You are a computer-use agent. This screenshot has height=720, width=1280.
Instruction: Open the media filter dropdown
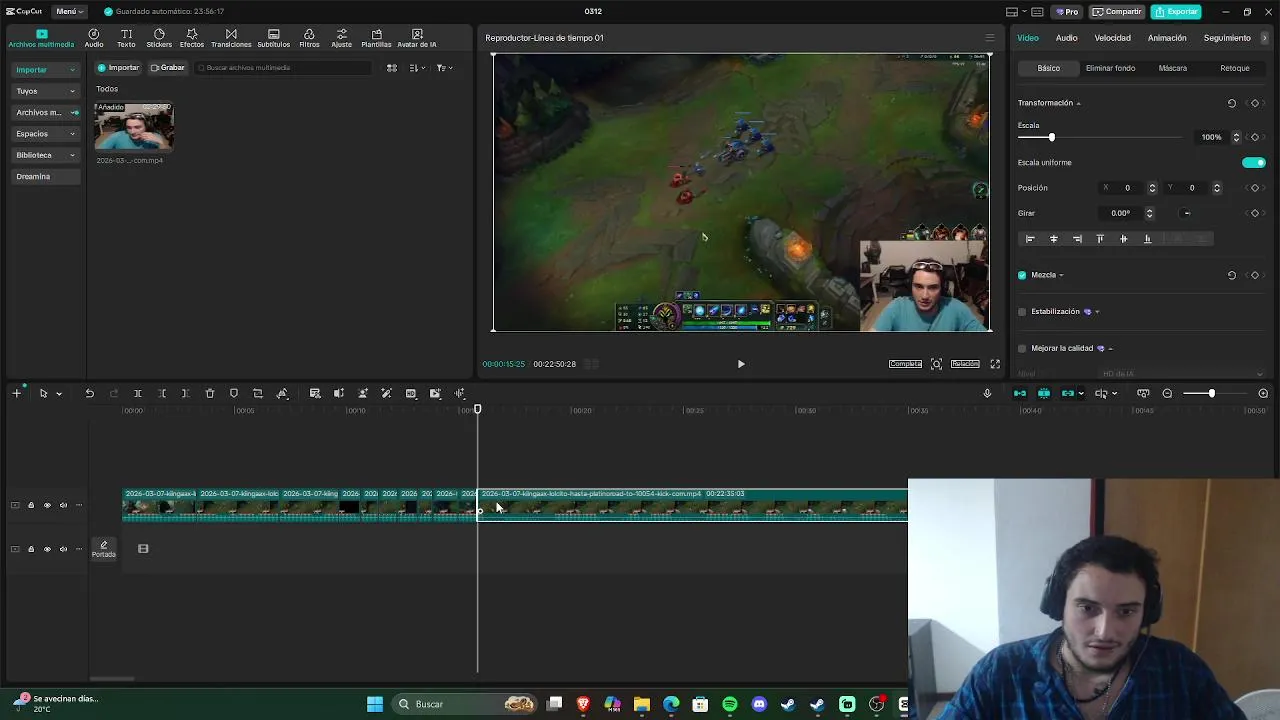coord(444,68)
